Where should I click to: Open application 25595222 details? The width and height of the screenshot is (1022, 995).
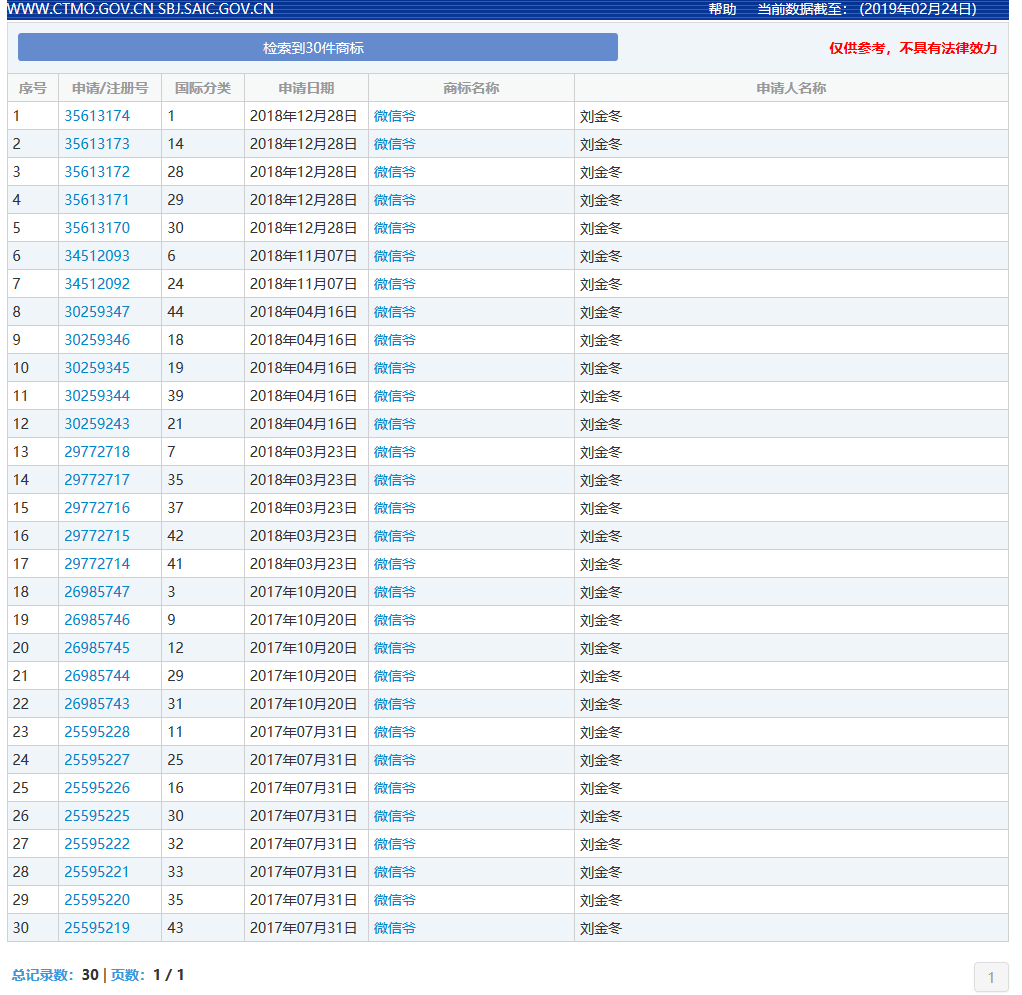tap(97, 844)
